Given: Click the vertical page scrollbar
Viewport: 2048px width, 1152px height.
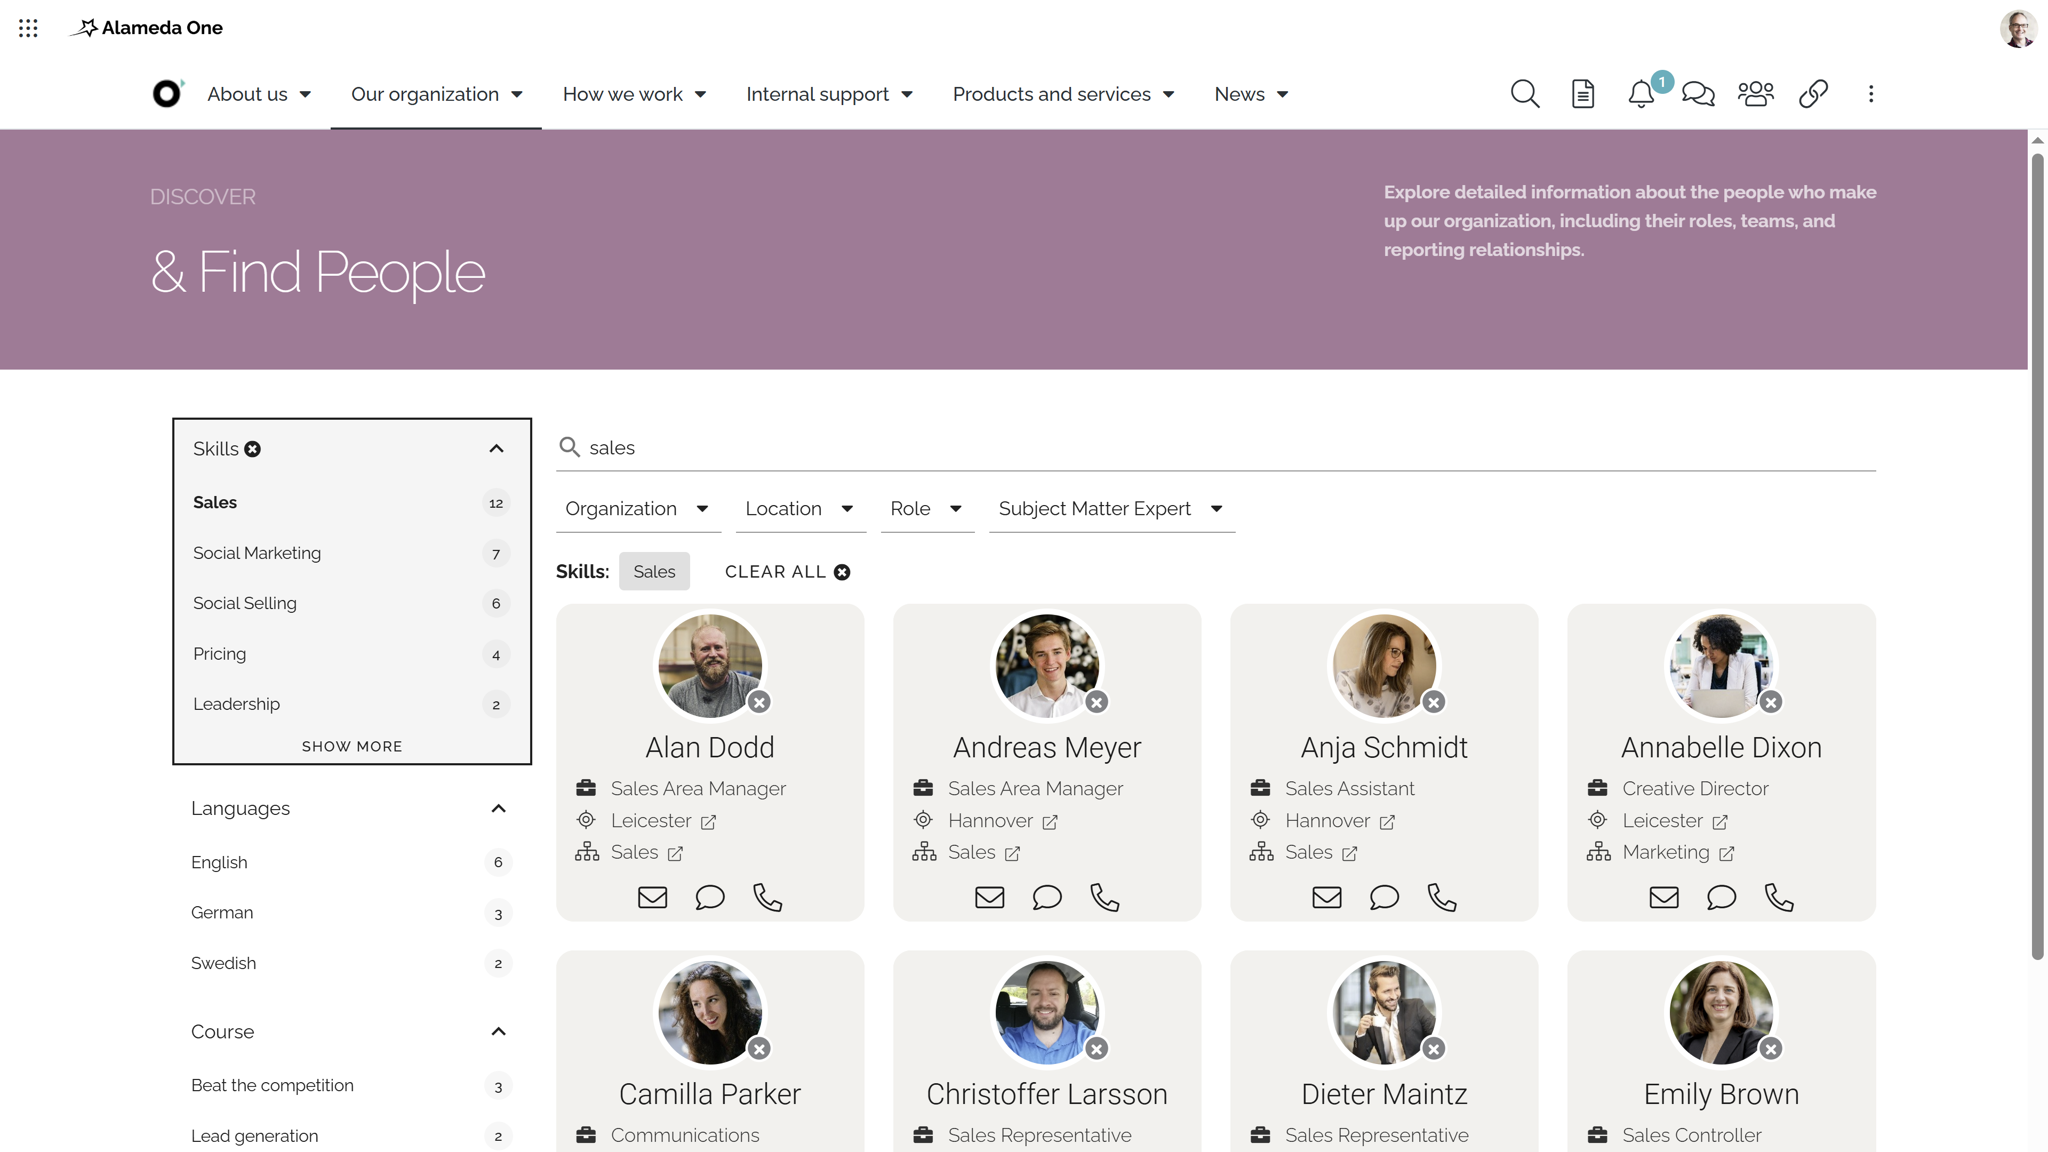Looking at the screenshot, I should click(x=2037, y=555).
